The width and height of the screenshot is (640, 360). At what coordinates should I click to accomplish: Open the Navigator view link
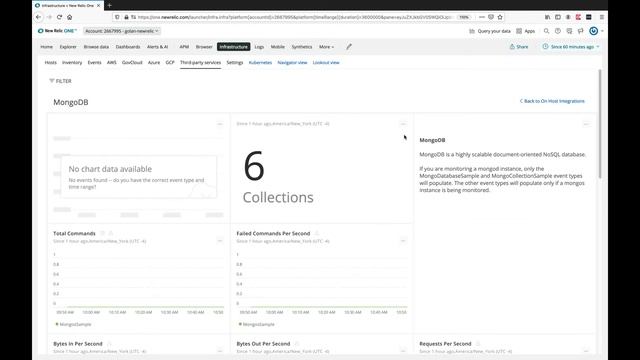coord(292,62)
